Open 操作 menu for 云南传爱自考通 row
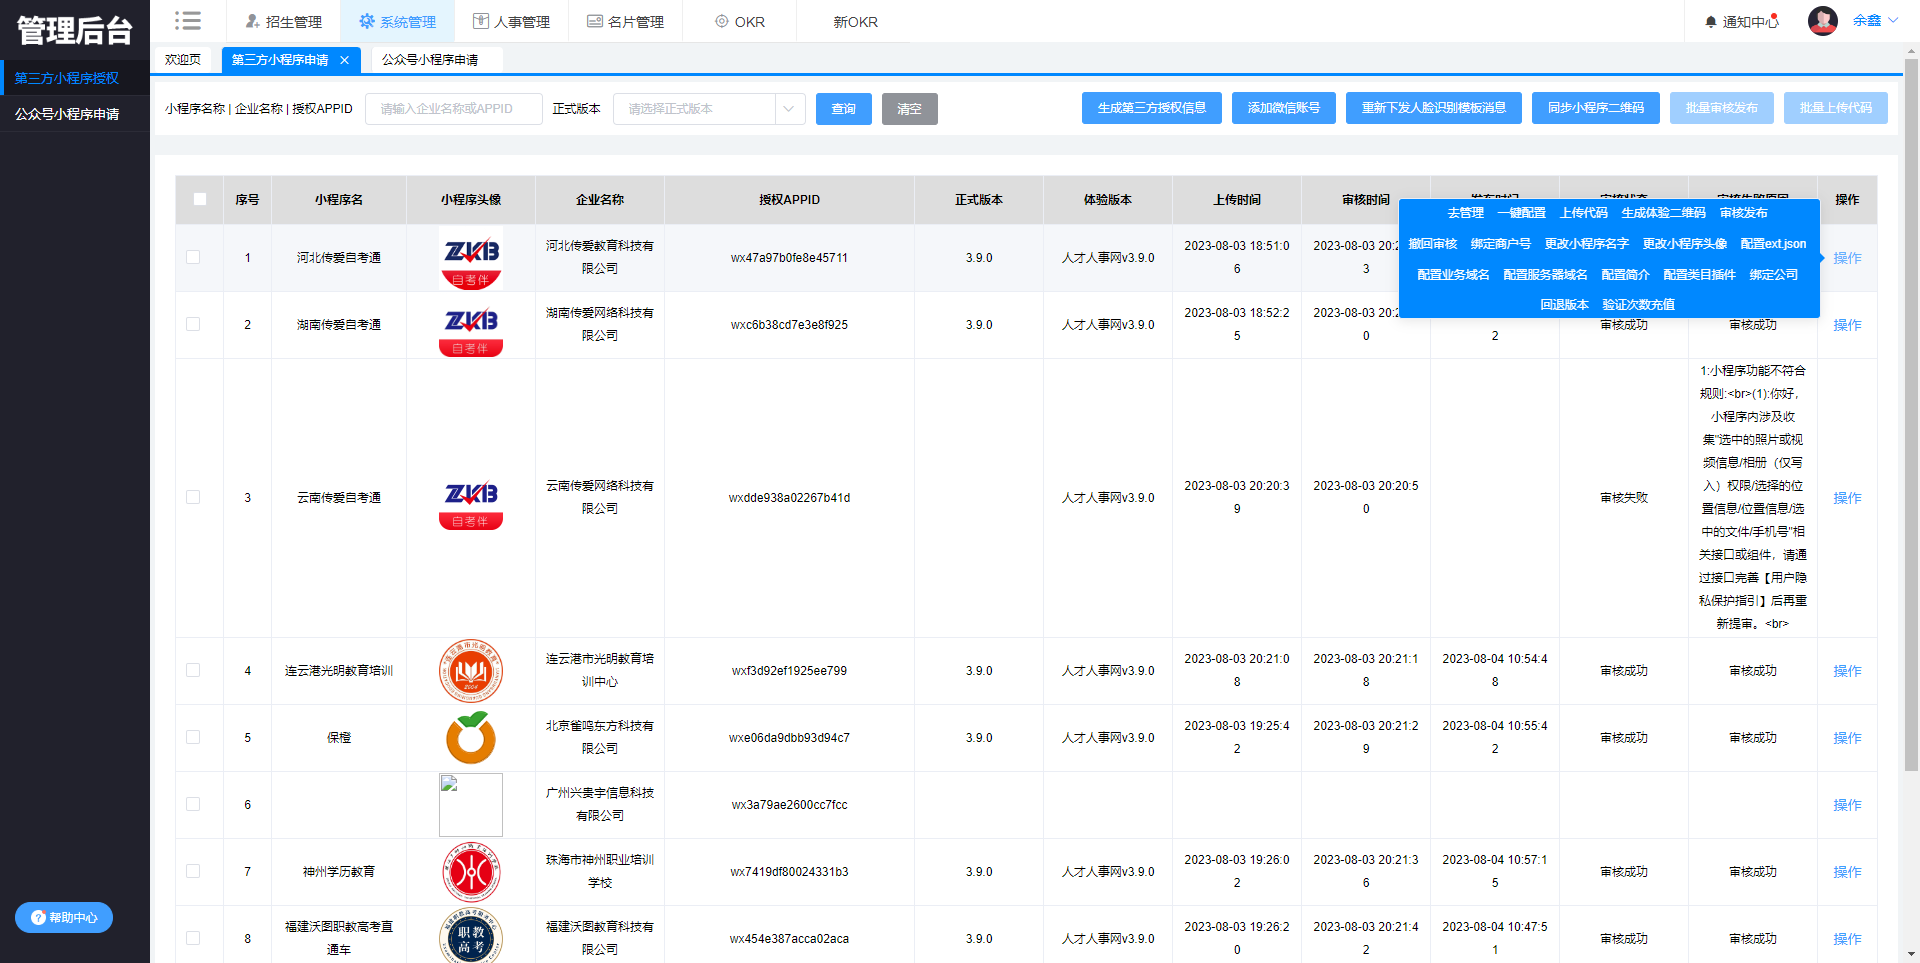 pyautogui.click(x=1846, y=498)
